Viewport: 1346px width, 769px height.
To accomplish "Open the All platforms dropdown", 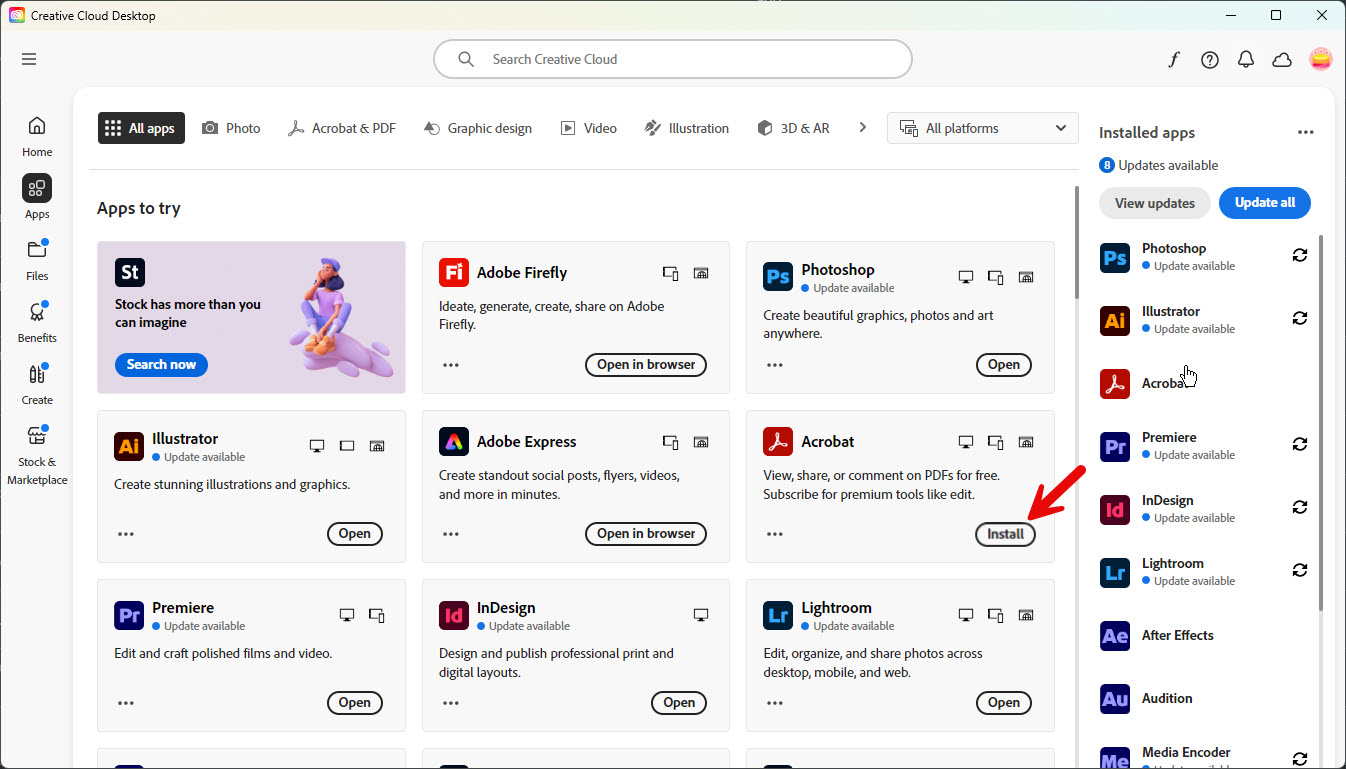I will (982, 128).
